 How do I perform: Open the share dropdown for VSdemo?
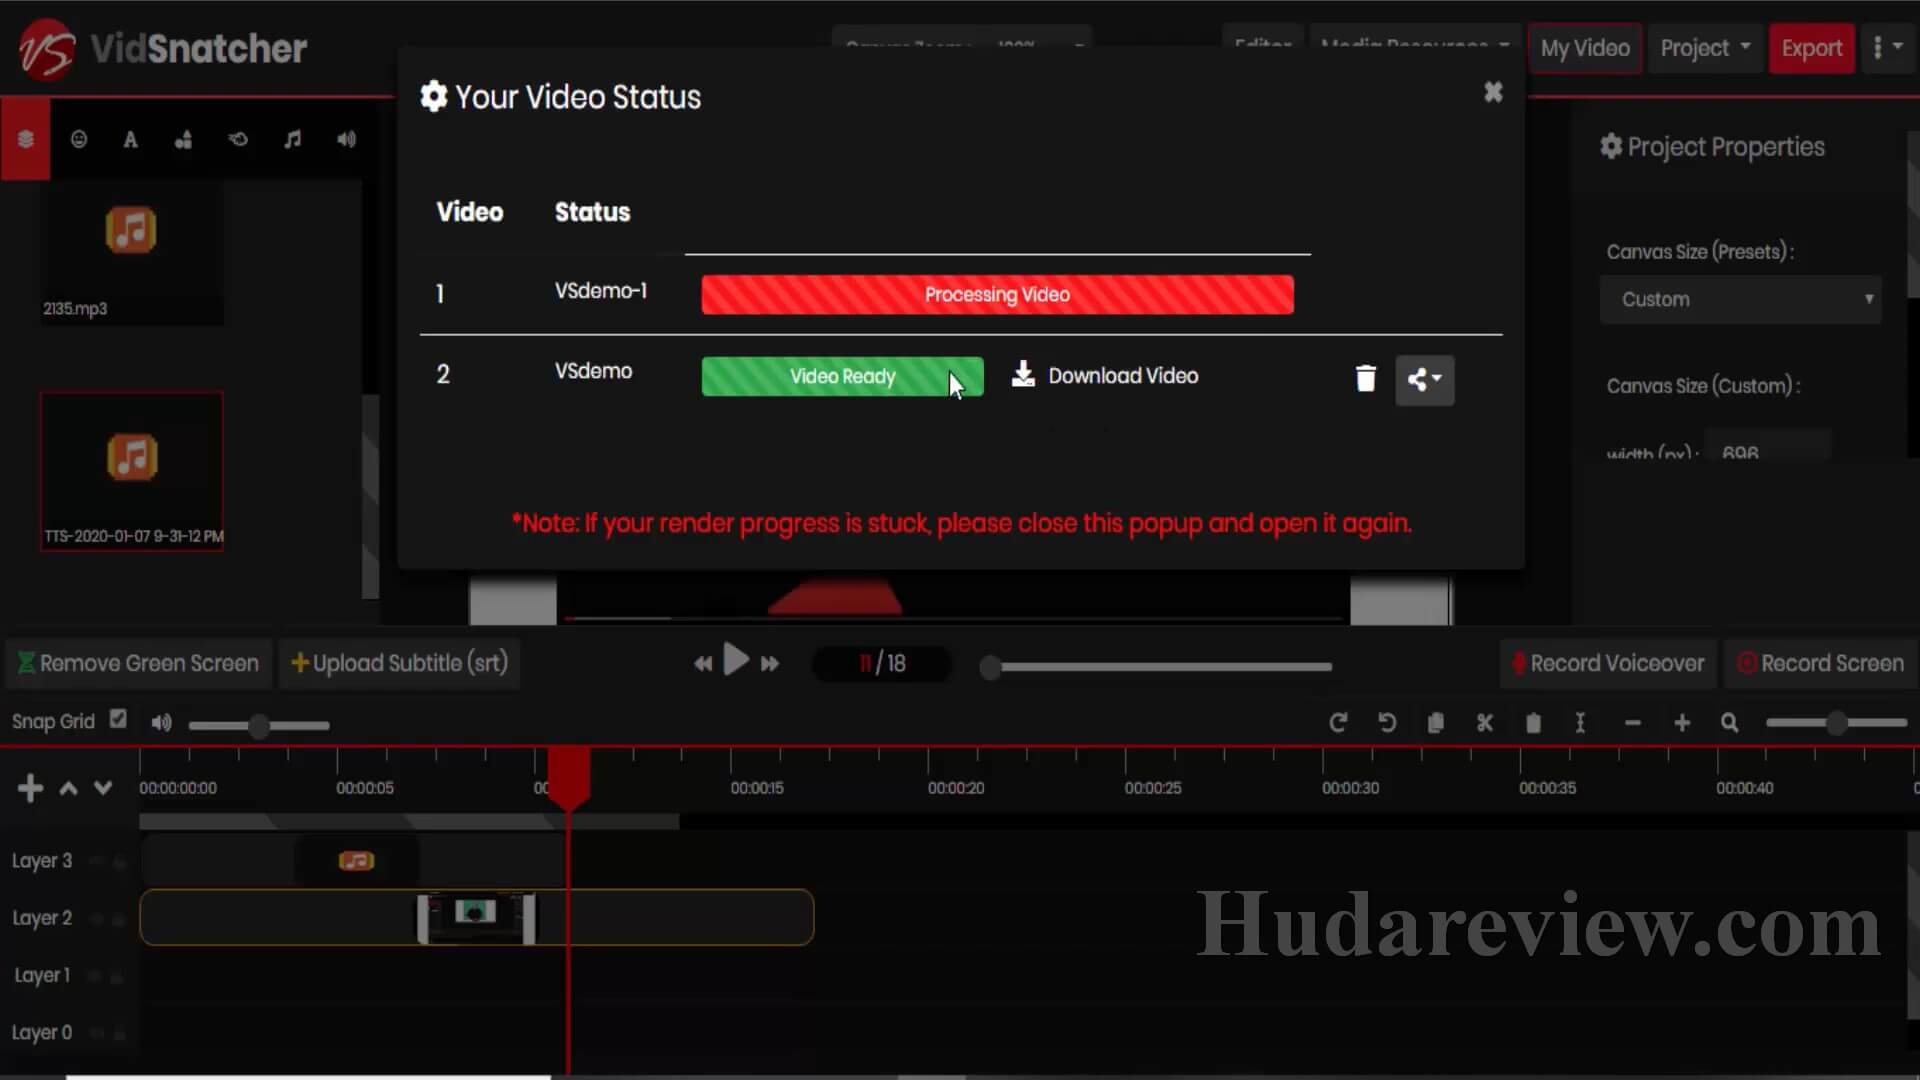pos(1424,379)
